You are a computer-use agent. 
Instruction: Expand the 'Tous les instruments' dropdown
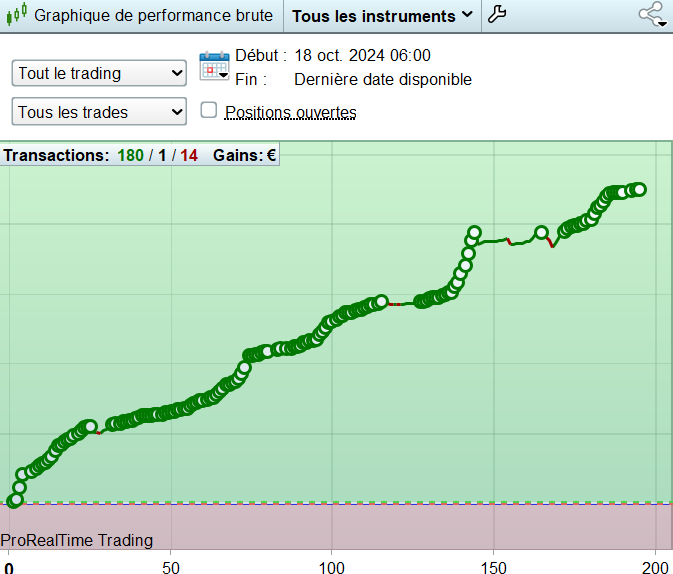[x=382, y=16]
